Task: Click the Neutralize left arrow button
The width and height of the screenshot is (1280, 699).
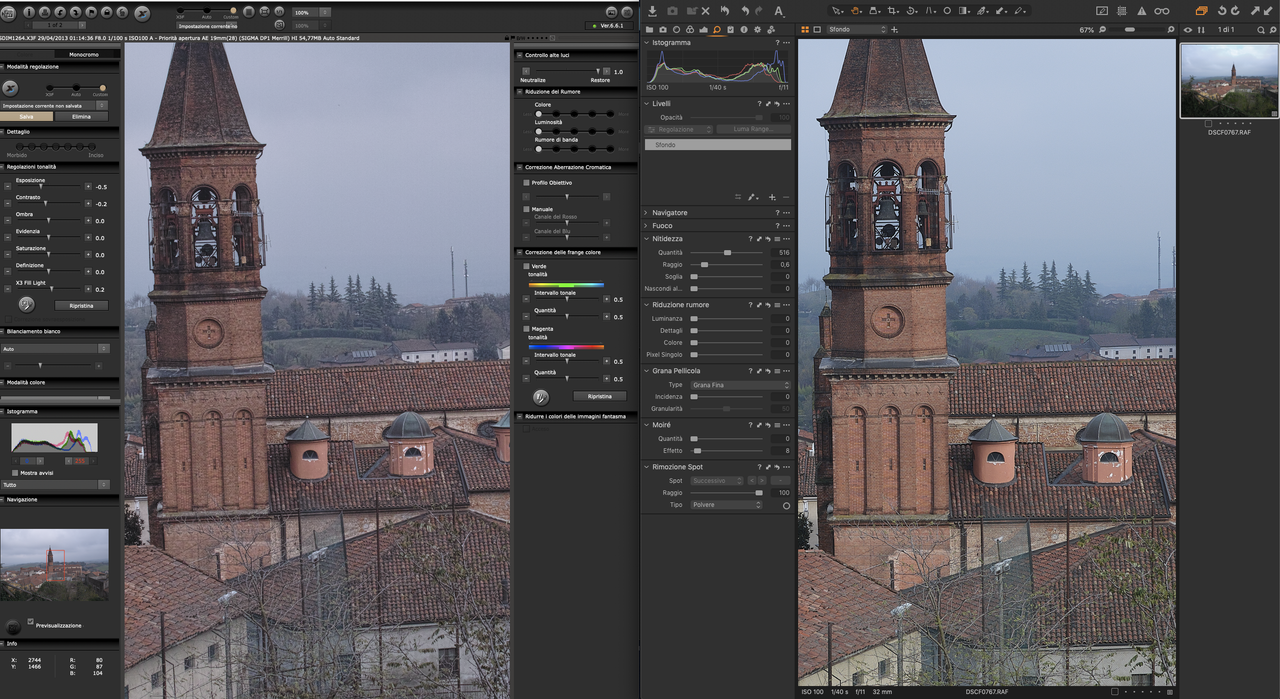Action: pyautogui.click(x=526, y=71)
